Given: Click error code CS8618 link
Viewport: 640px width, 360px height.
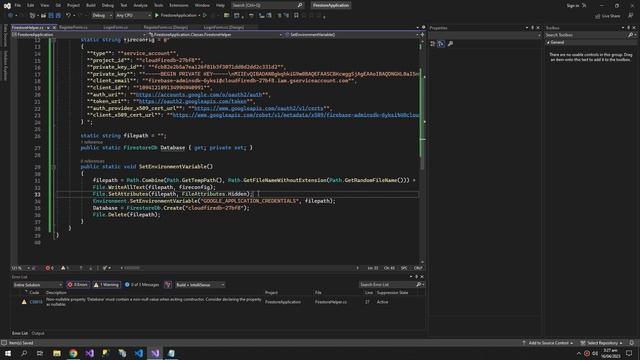Looking at the screenshot, I should pyautogui.click(x=36, y=302).
